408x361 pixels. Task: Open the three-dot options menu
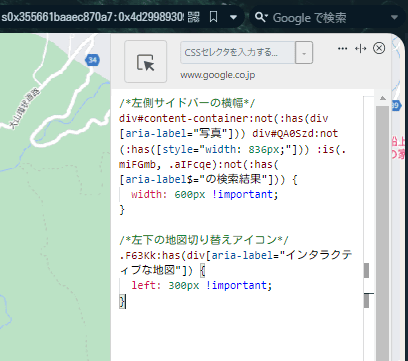tap(342, 49)
